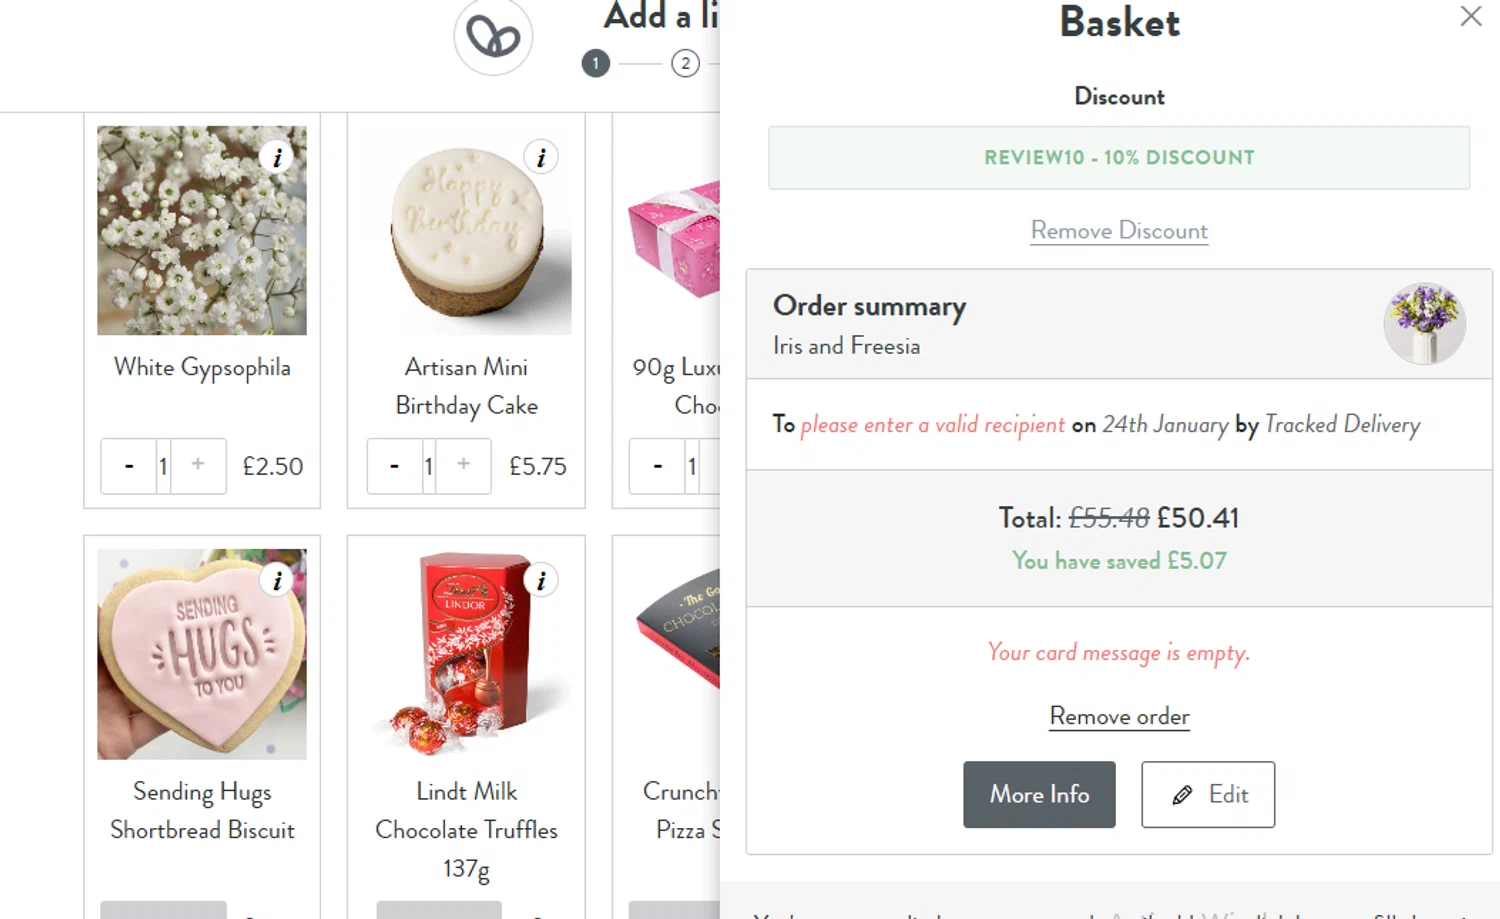Click the Iris and Freesia bouquet thumbnail
The width and height of the screenshot is (1500, 919).
pyautogui.click(x=1424, y=324)
